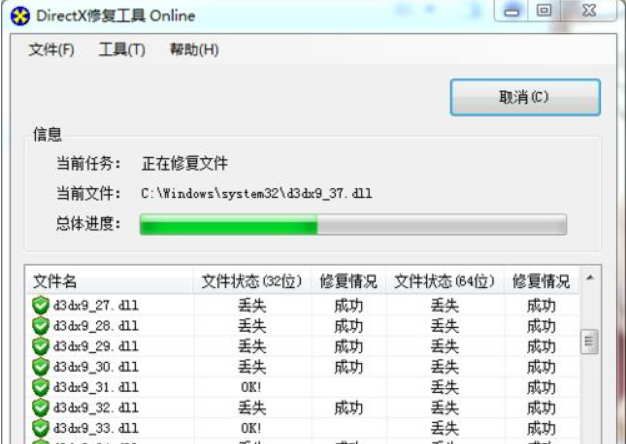Screen dimensions: 626x444
Task: Select the shield icon beside d3dx9_32.dll
Action: tap(41, 408)
